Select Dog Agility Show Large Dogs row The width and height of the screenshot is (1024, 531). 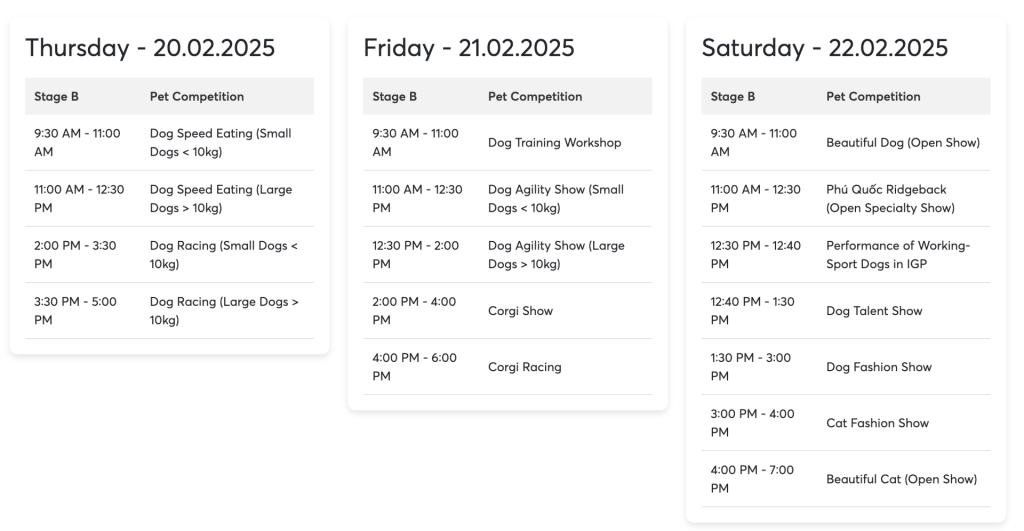point(507,255)
